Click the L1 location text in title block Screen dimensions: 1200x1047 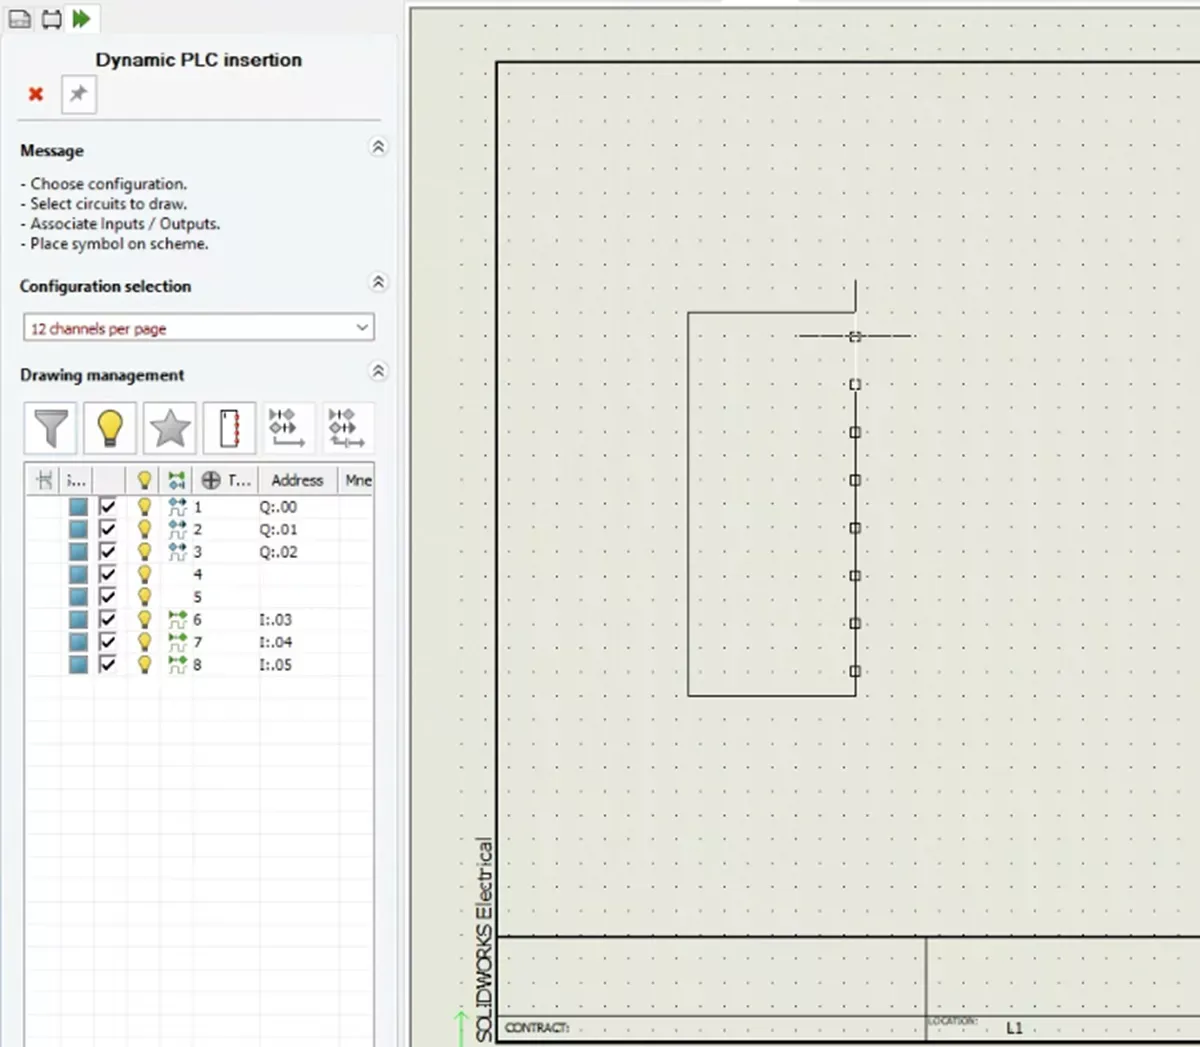[x=1015, y=1027]
